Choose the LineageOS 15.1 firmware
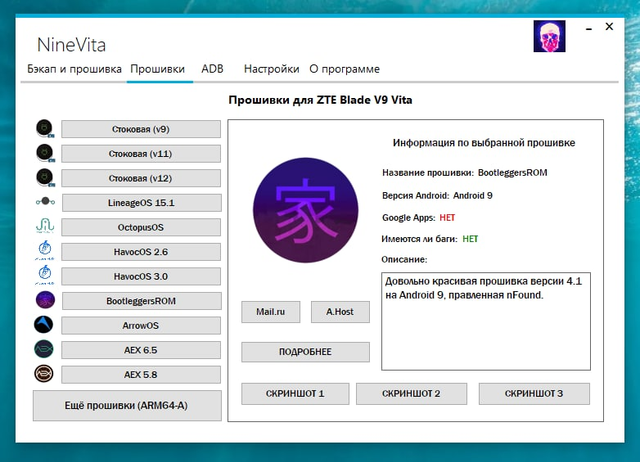The height and width of the screenshot is (462, 640). [x=142, y=203]
